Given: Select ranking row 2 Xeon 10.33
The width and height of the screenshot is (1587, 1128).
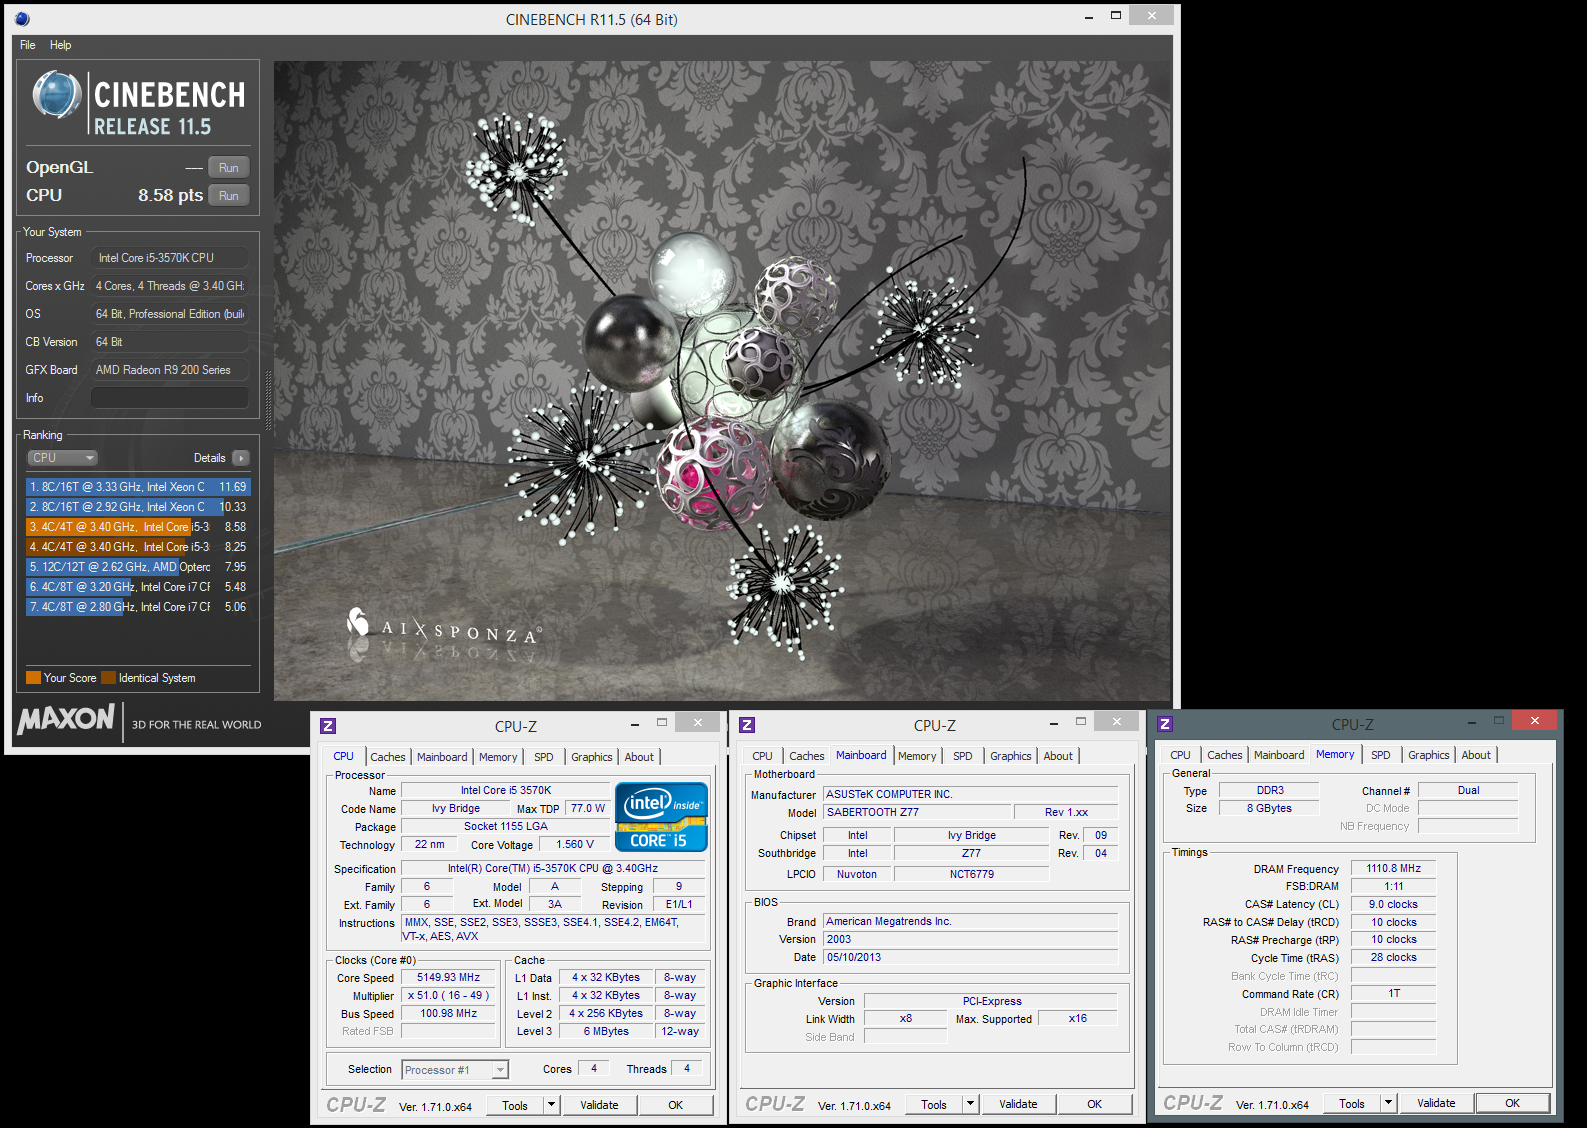Looking at the screenshot, I should 138,507.
